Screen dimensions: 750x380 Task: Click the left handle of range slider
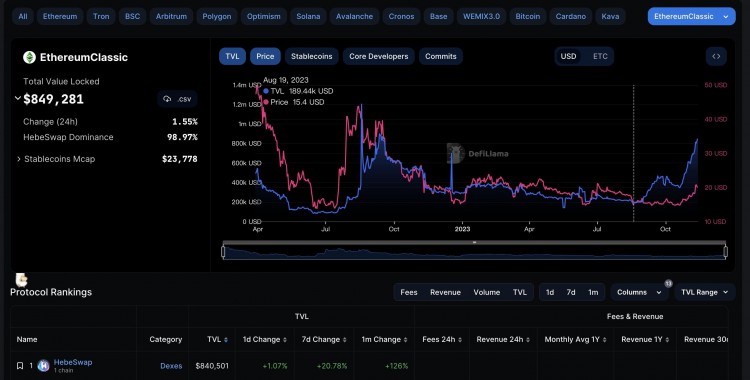pos(223,252)
